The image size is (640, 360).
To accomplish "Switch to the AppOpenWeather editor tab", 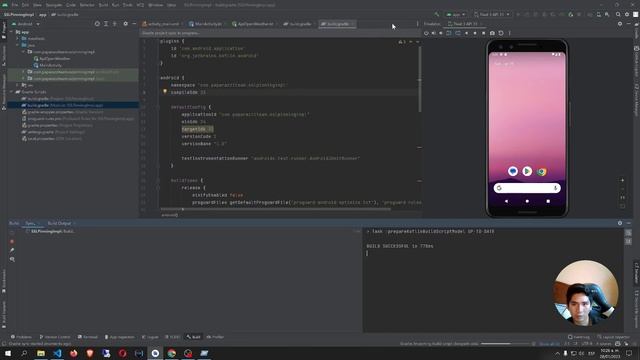I will pos(254,24).
